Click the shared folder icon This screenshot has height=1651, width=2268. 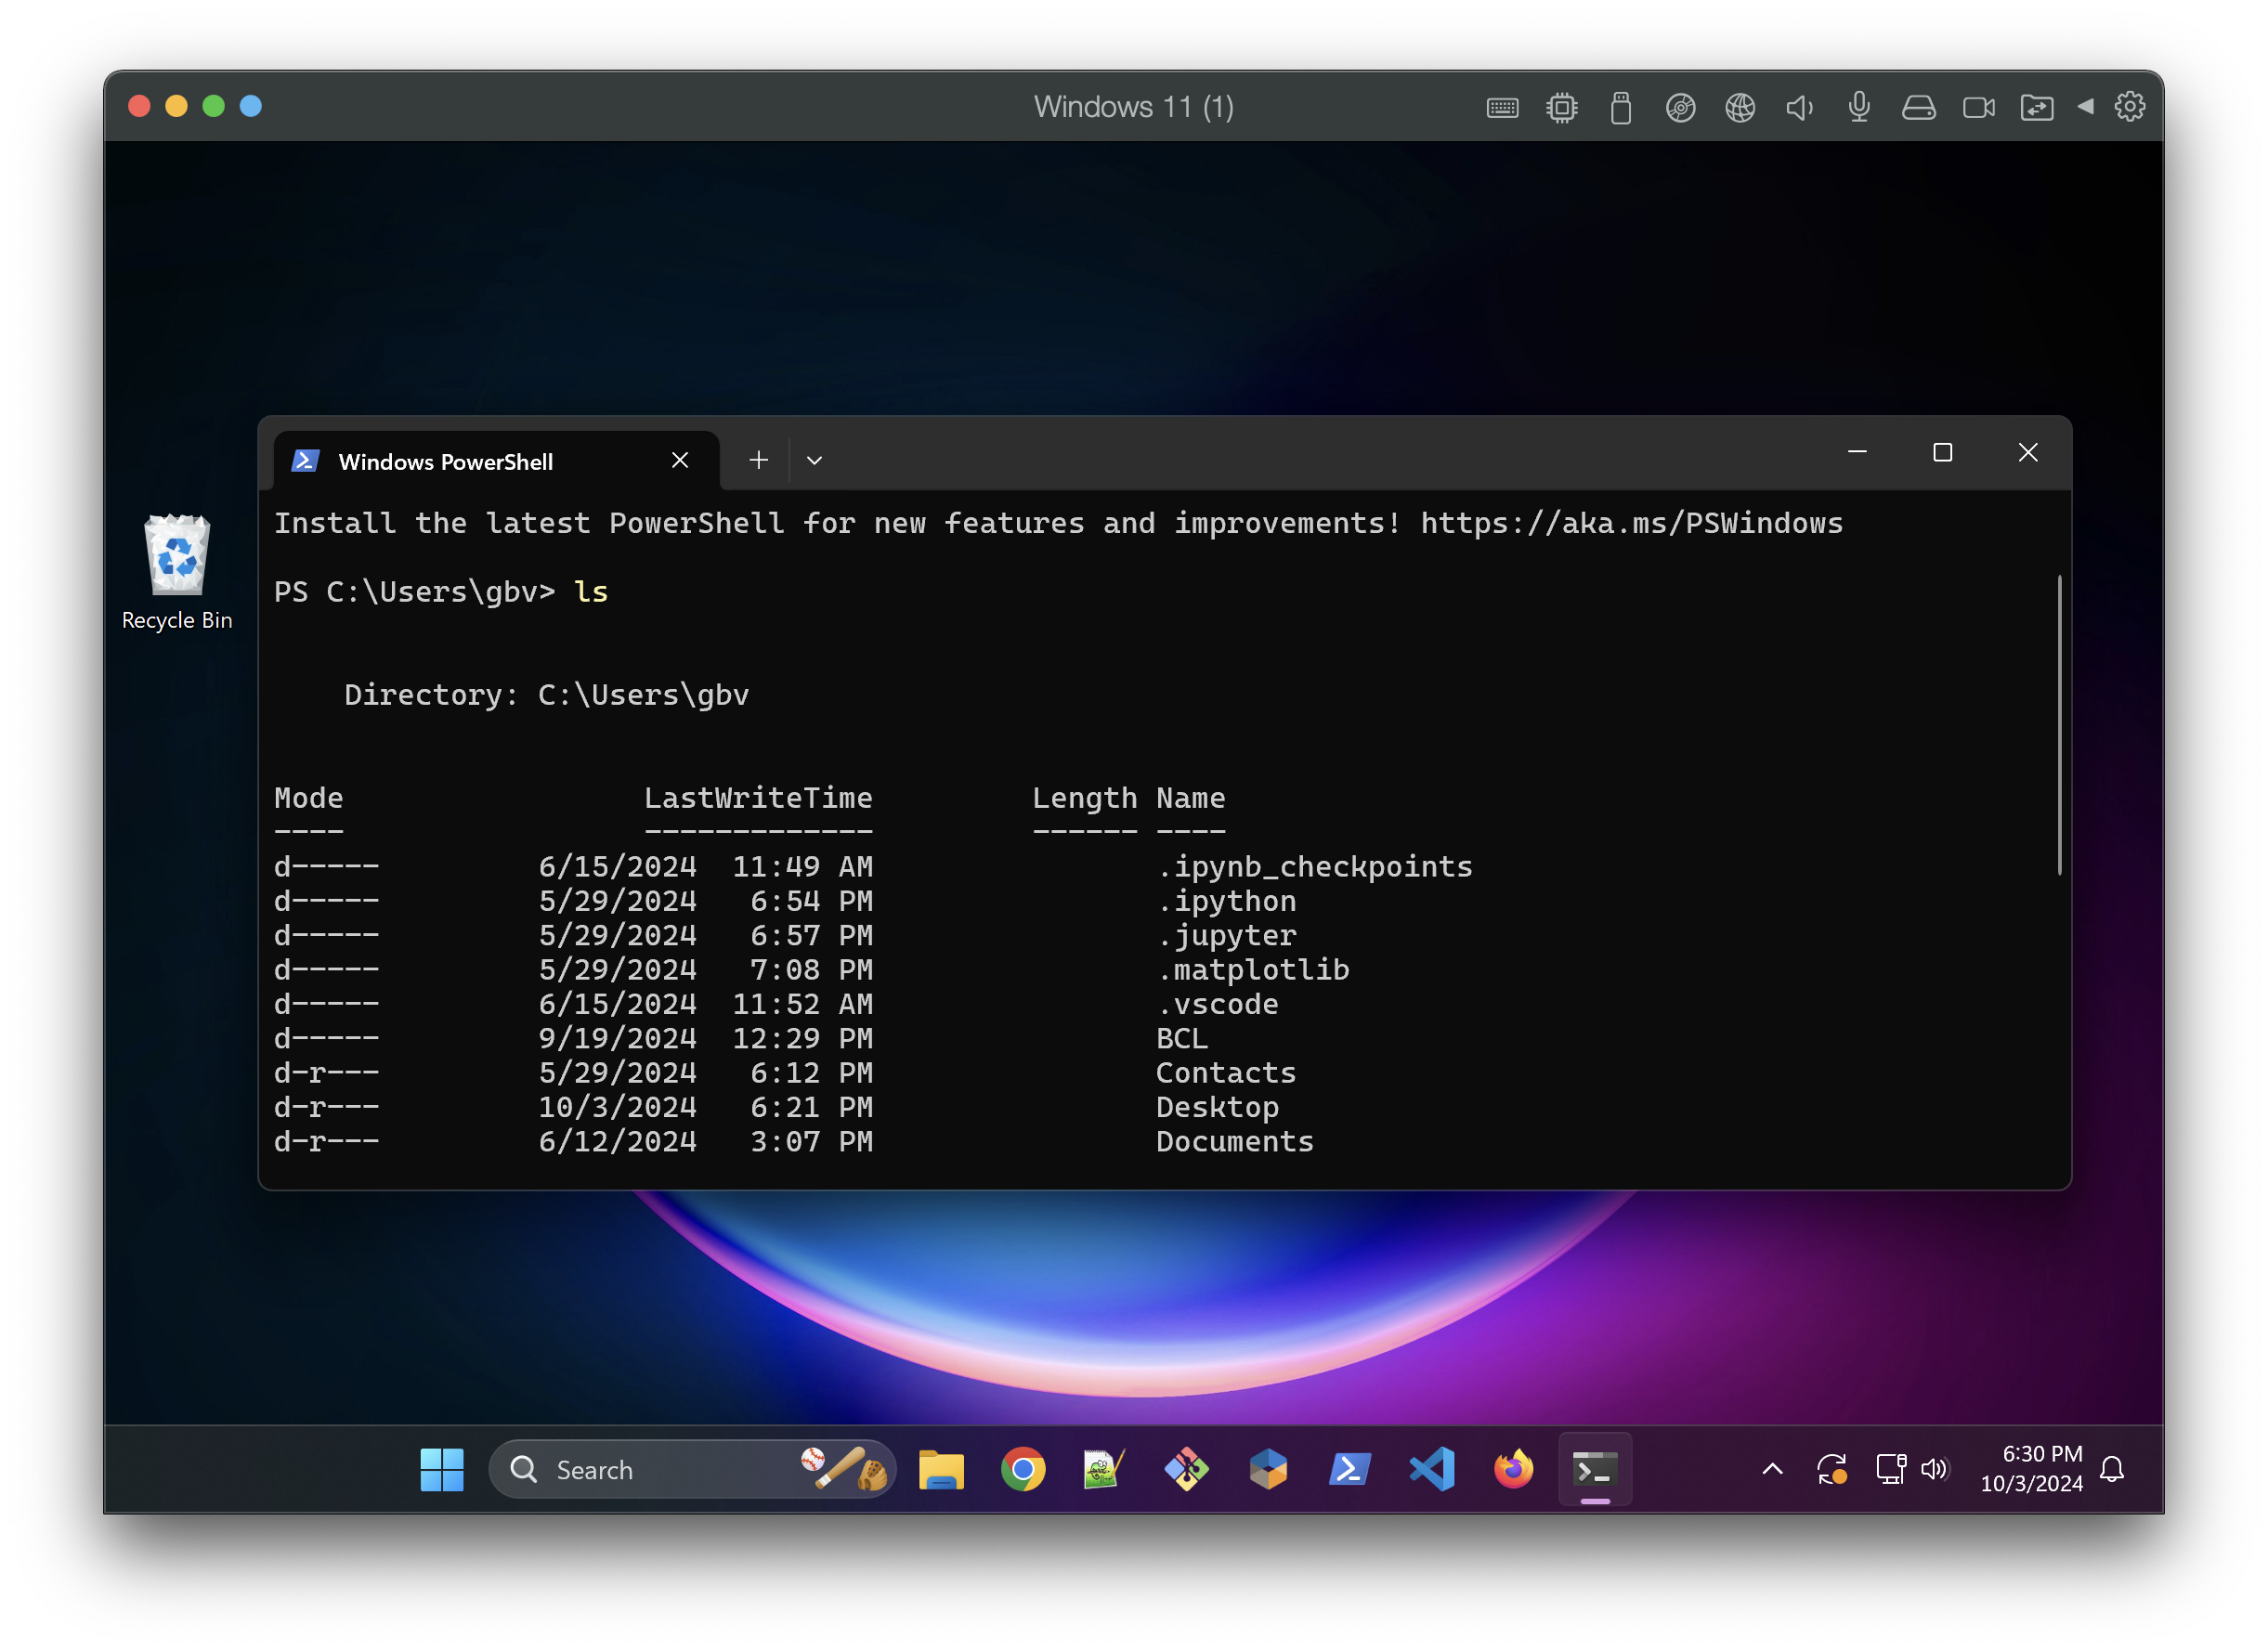[2037, 108]
